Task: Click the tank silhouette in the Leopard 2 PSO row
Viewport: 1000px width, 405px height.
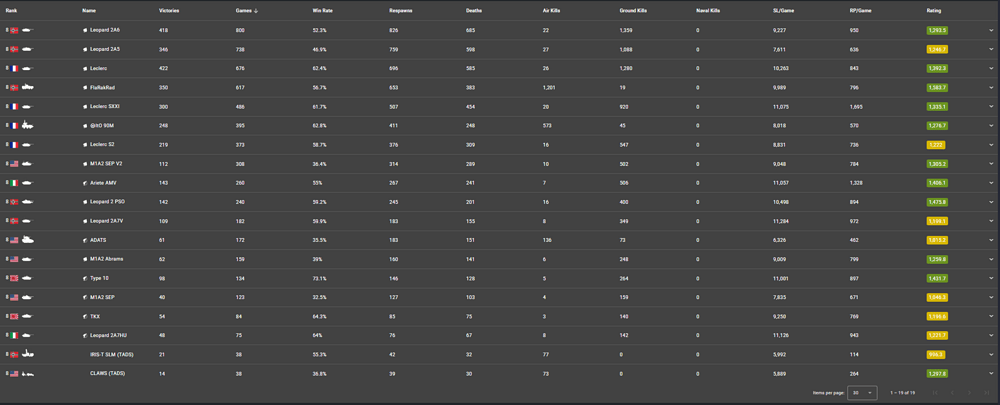Action: (28, 202)
